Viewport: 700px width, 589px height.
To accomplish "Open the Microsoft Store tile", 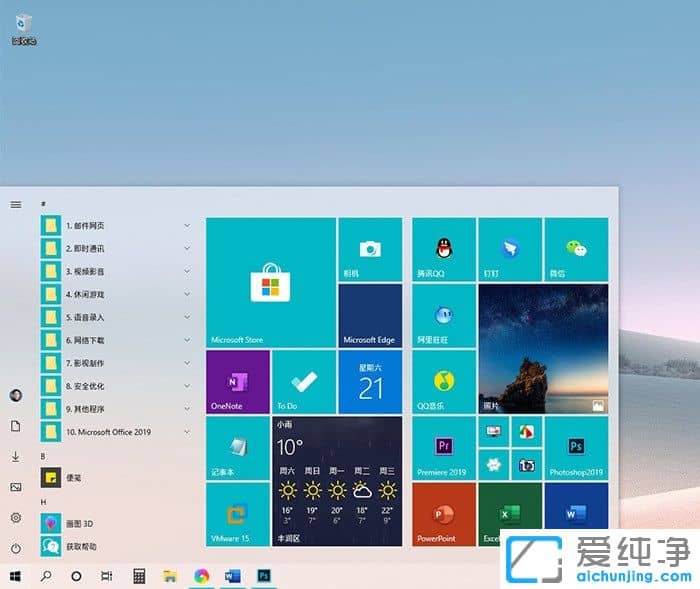I will pyautogui.click(x=271, y=283).
